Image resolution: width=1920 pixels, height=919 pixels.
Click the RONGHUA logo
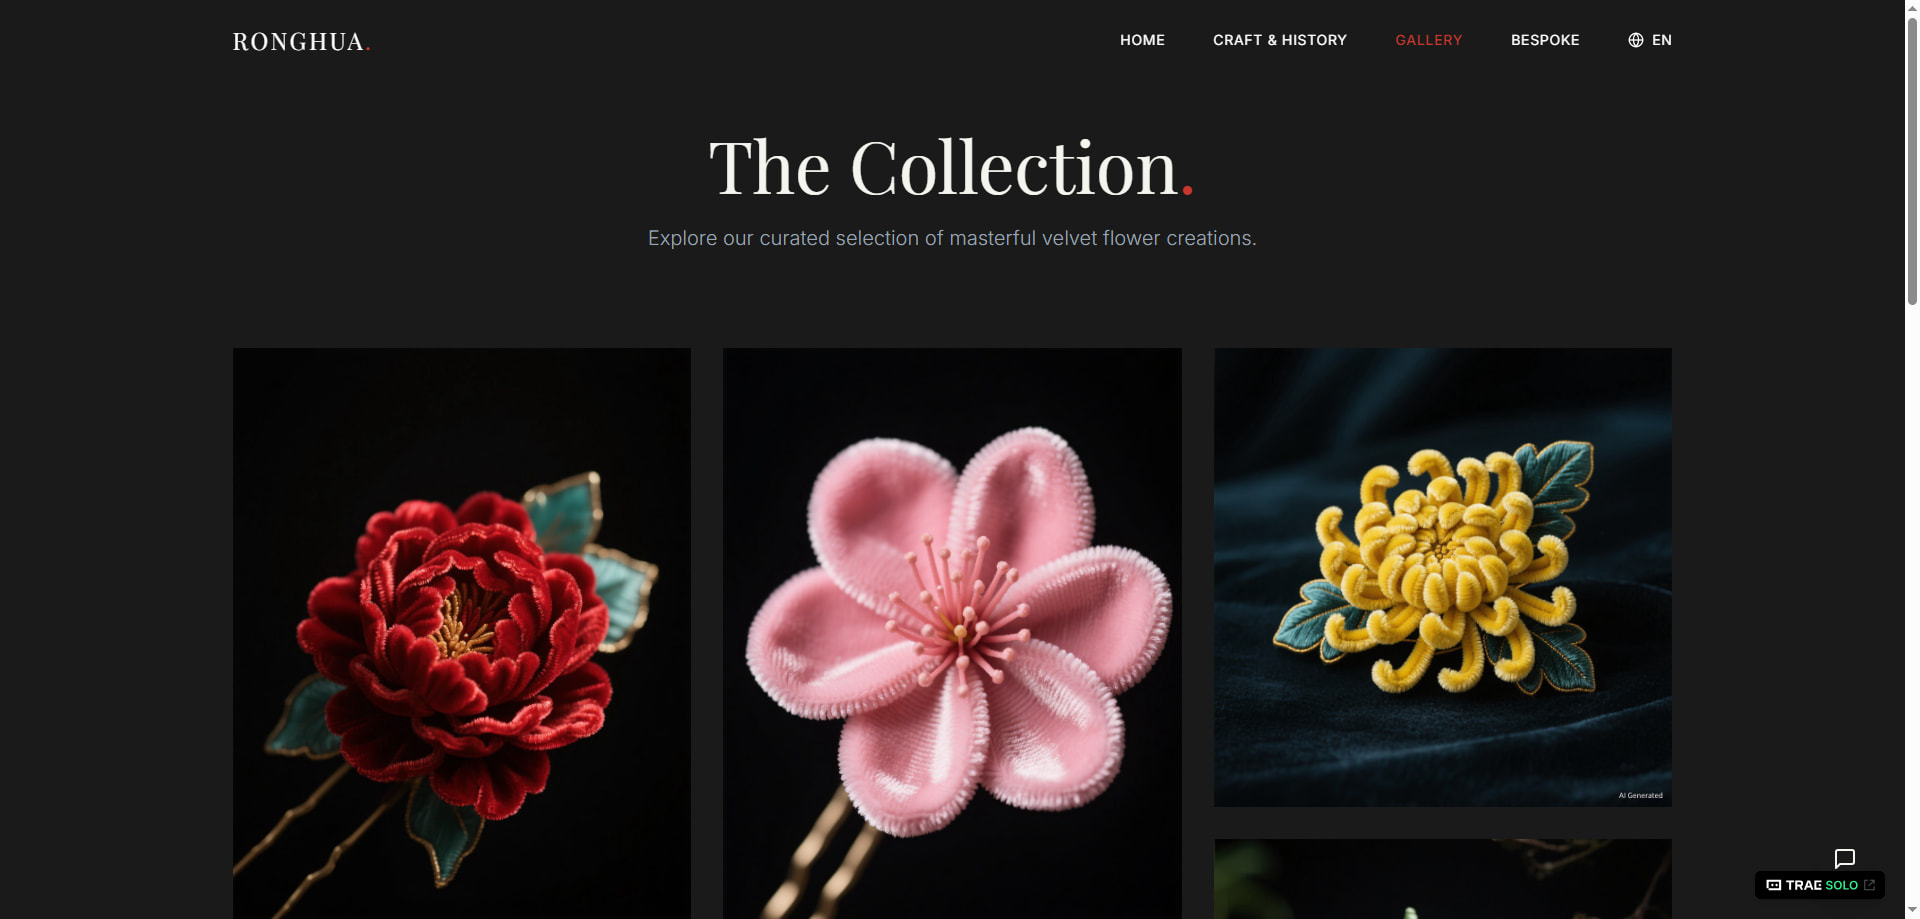(301, 41)
